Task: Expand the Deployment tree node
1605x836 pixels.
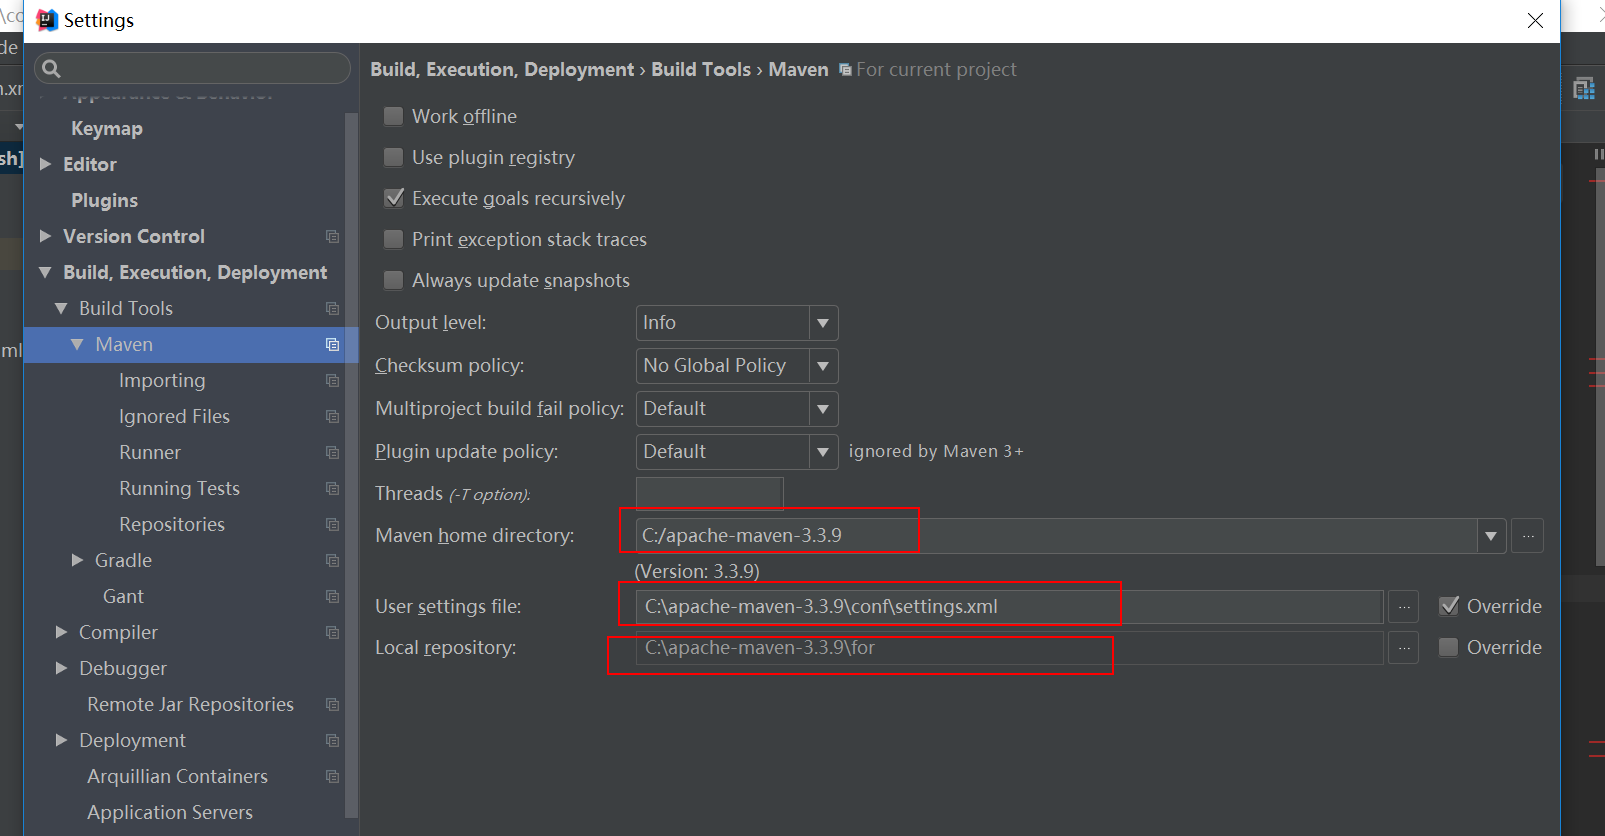Action: click(61, 740)
